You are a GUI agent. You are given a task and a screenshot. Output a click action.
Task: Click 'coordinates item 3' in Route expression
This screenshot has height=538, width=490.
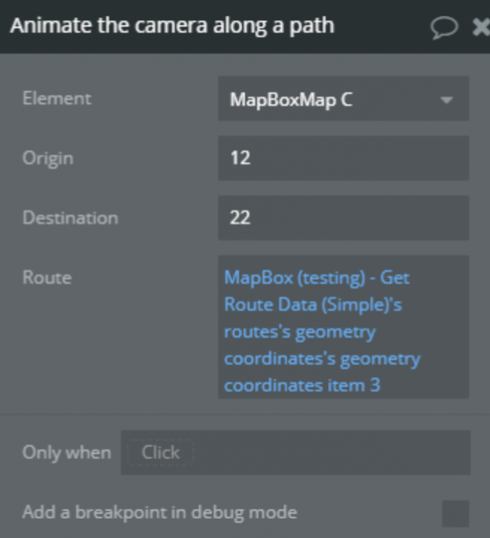point(302,385)
